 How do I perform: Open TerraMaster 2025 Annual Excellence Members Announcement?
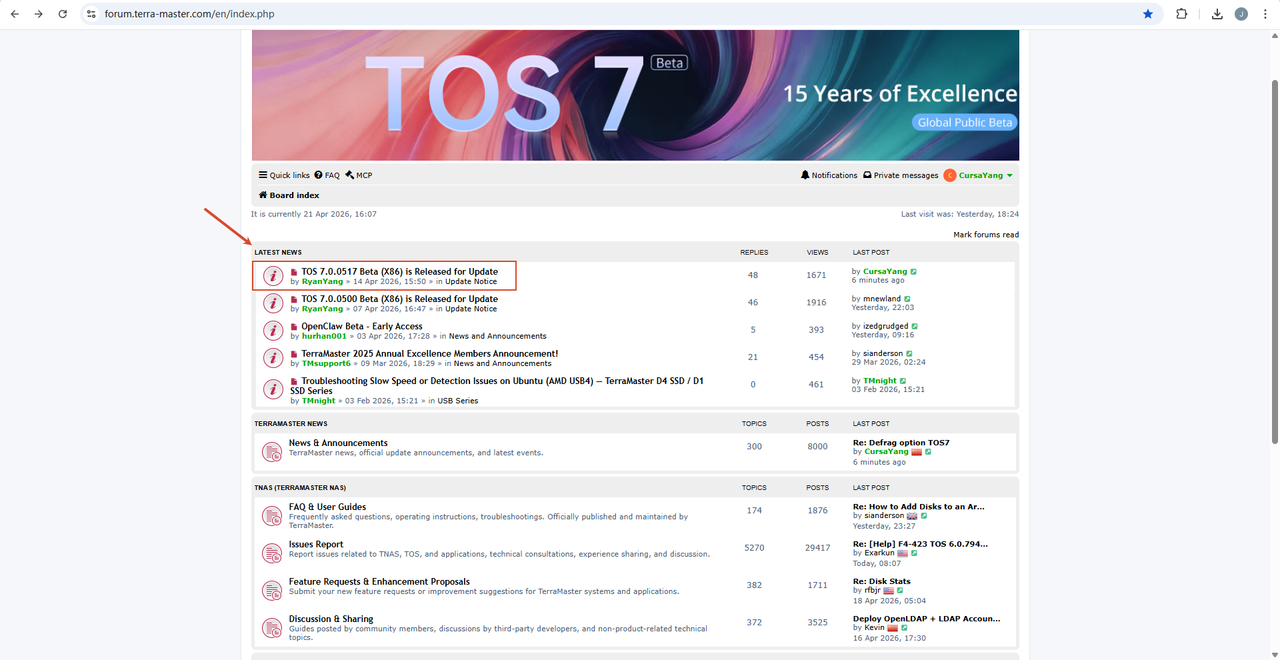[x=430, y=354]
